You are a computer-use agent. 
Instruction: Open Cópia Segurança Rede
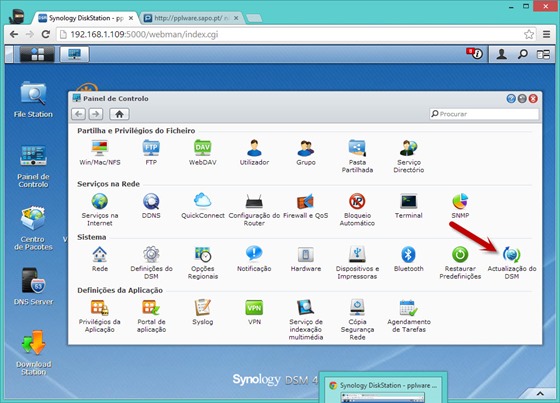(357, 319)
